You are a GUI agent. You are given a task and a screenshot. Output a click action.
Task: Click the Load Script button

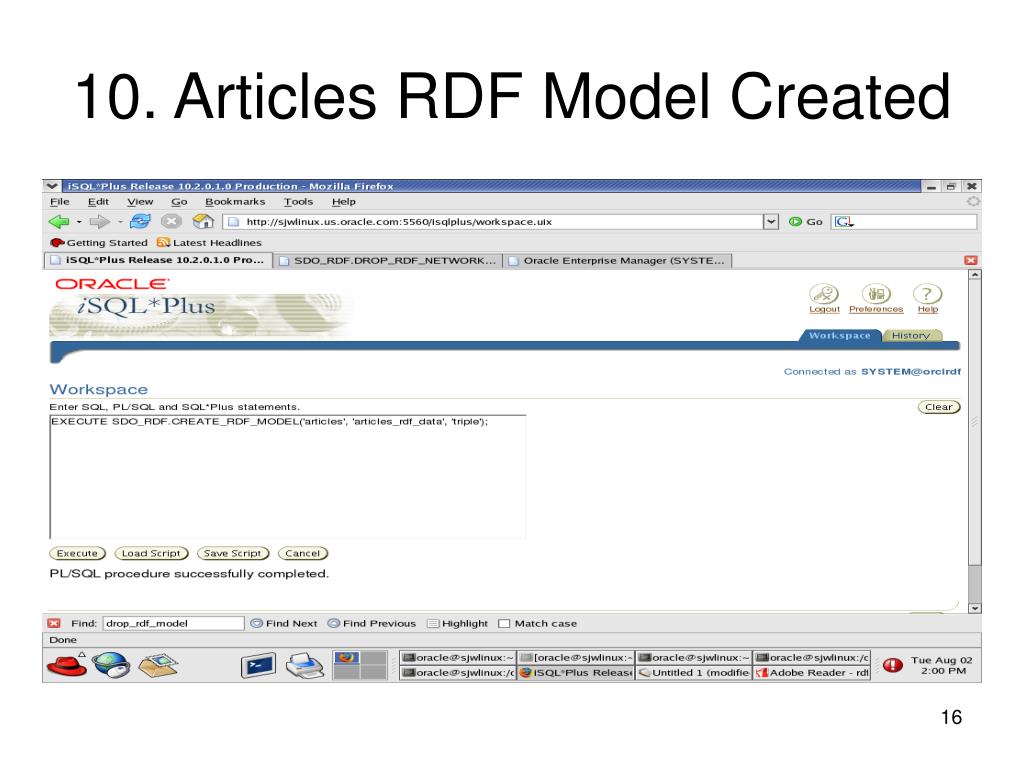coord(151,553)
